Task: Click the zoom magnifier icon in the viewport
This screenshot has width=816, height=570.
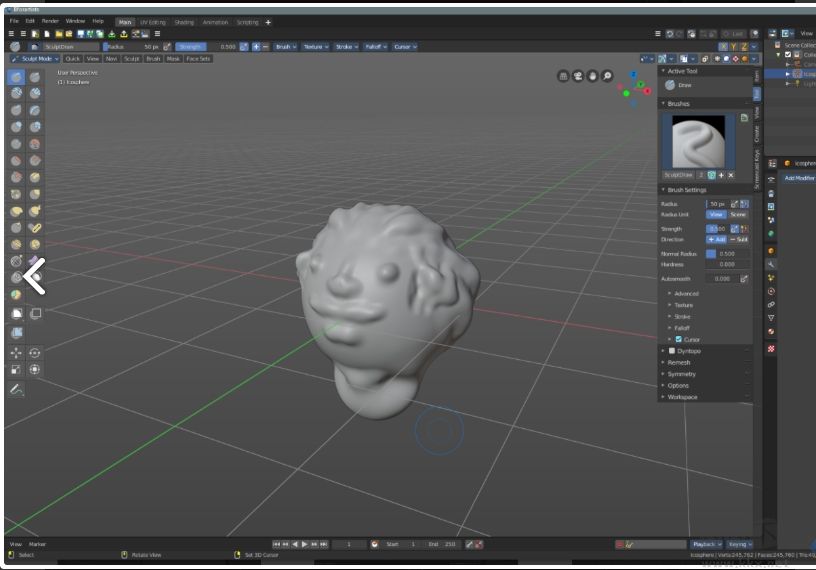Action: (x=607, y=76)
